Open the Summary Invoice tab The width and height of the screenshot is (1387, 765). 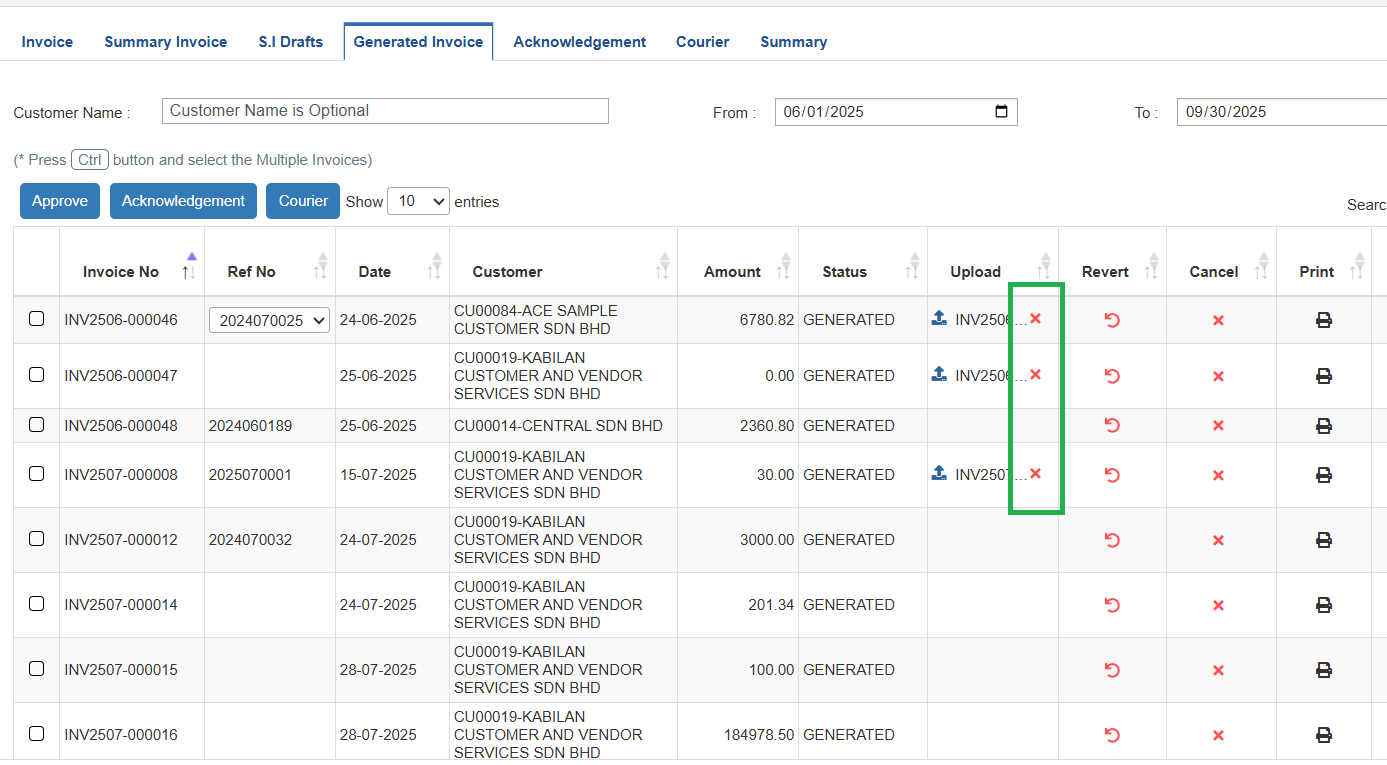[166, 42]
